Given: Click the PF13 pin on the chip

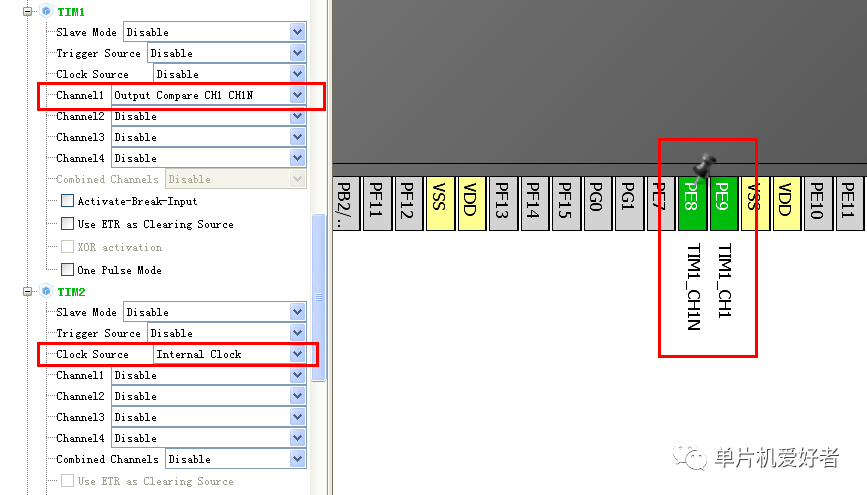Looking at the screenshot, I should tap(503, 203).
